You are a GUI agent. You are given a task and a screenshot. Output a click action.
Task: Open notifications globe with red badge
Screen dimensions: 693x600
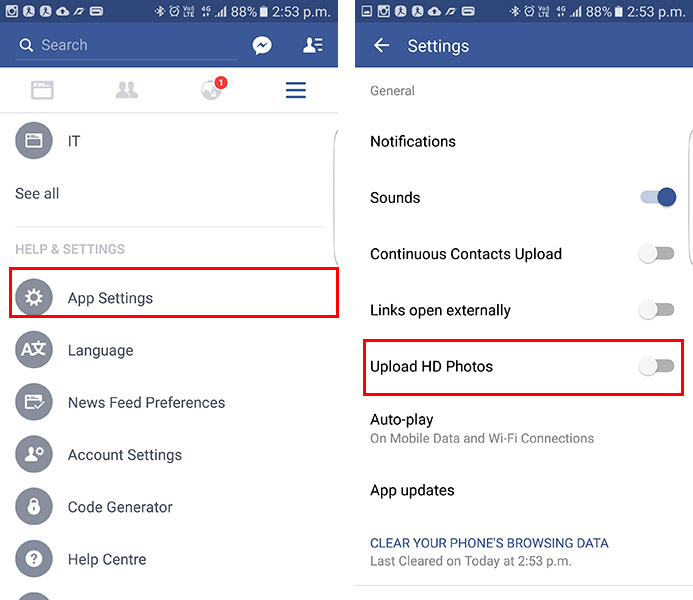[x=213, y=89]
